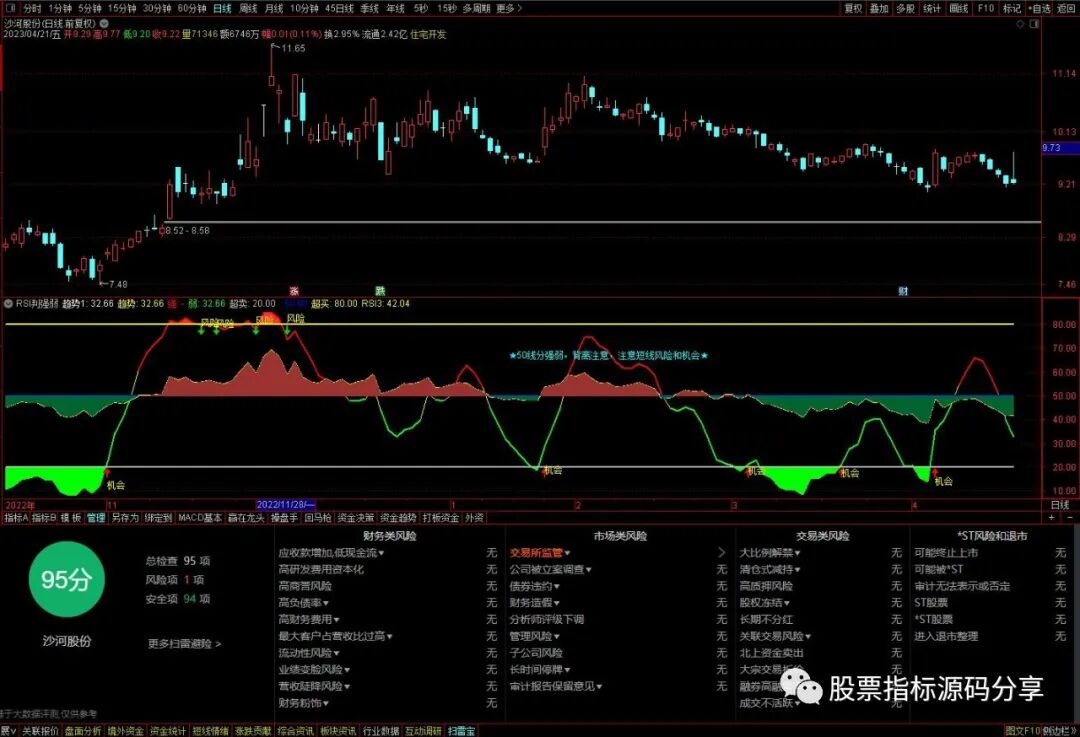This screenshot has height=737, width=1080.
Task: Select the 资金决策 indicator
Action: coord(355,517)
